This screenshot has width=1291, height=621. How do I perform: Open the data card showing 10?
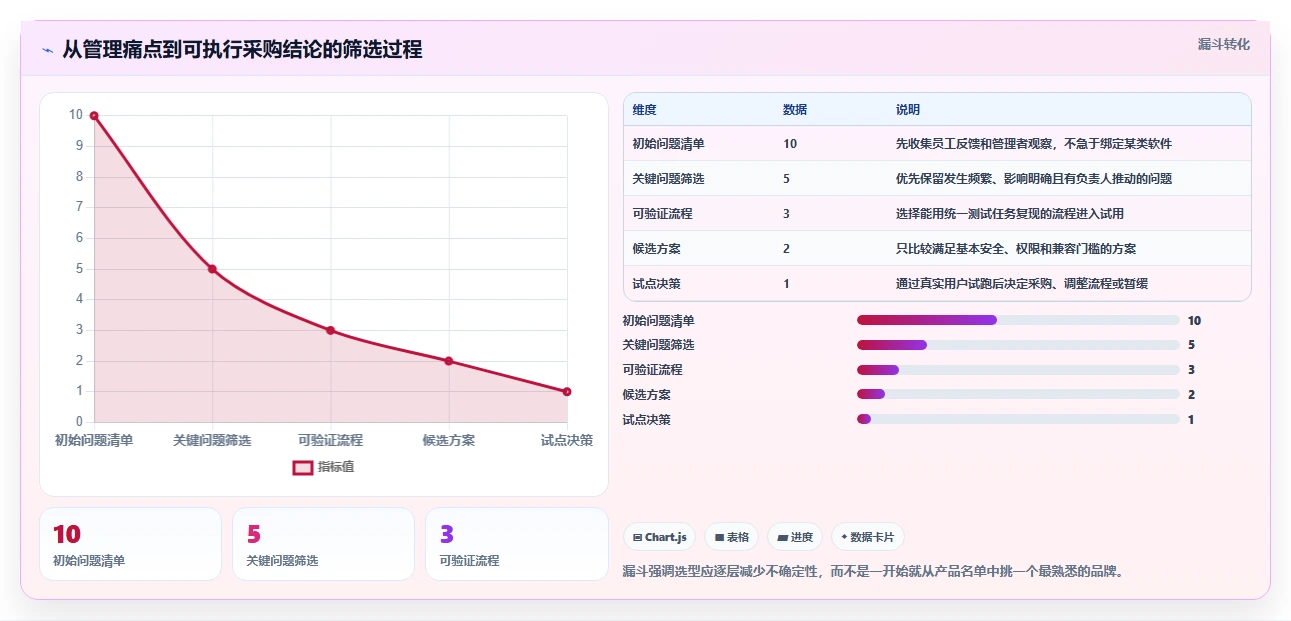coord(130,544)
